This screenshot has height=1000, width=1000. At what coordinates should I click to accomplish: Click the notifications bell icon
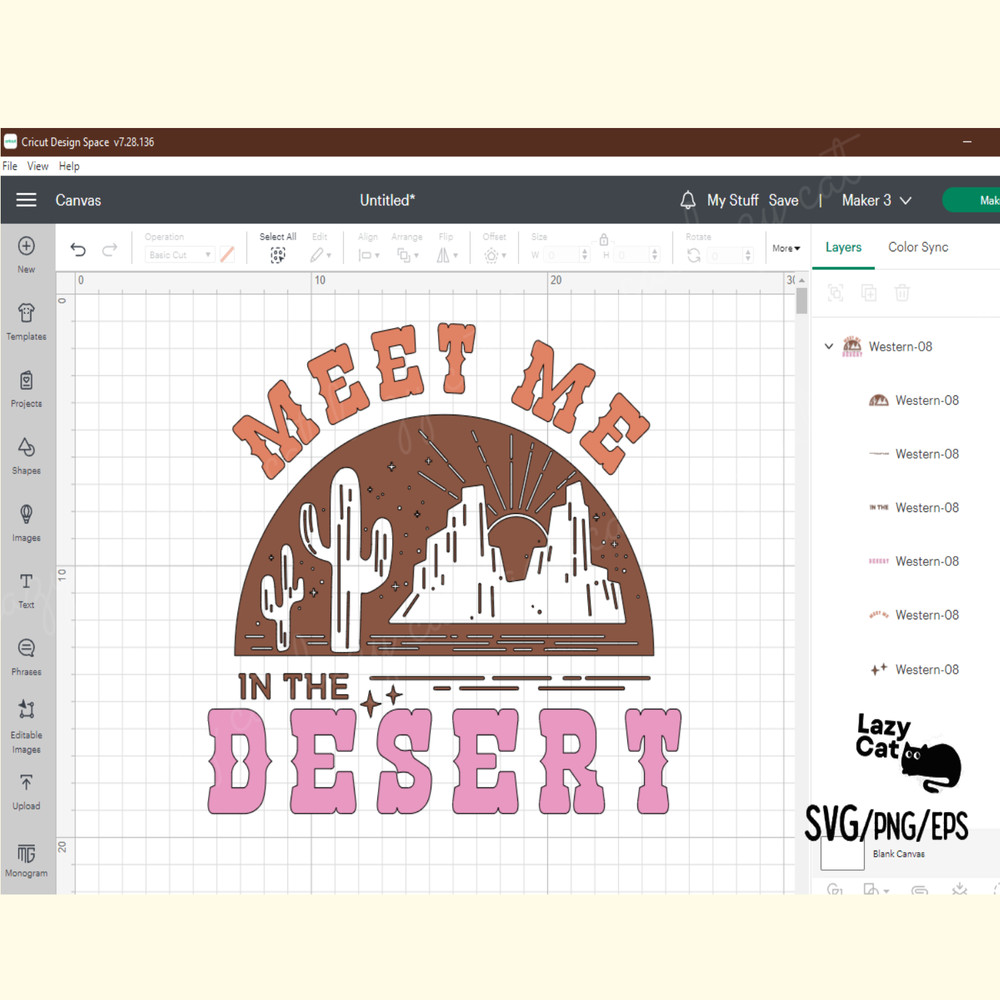click(x=689, y=200)
